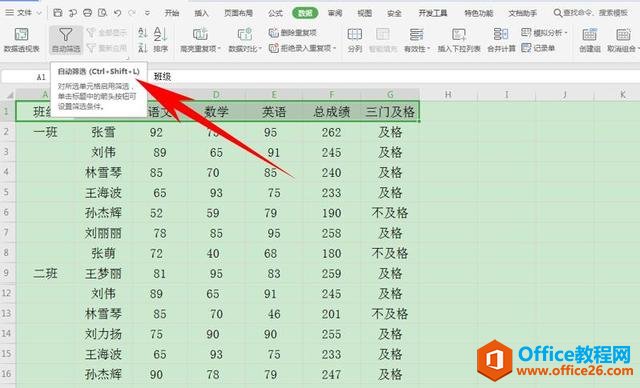Click the export to PDF icon

(x=73, y=13)
